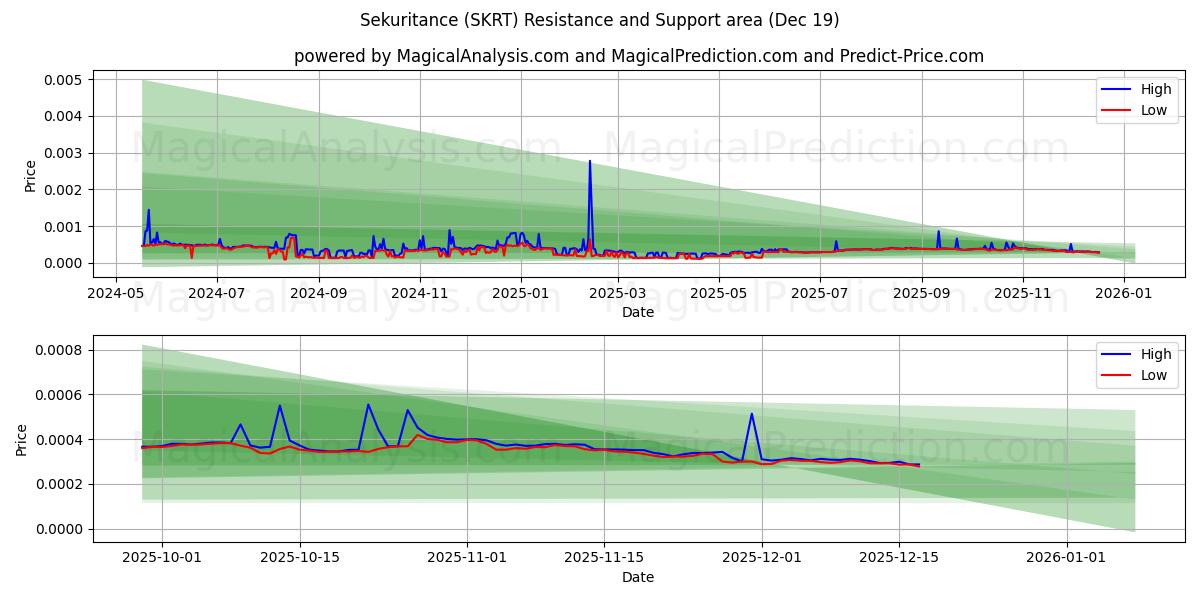Click the blue spike near 2025-12-01
Screen dimensions: 1200x600
(752, 416)
